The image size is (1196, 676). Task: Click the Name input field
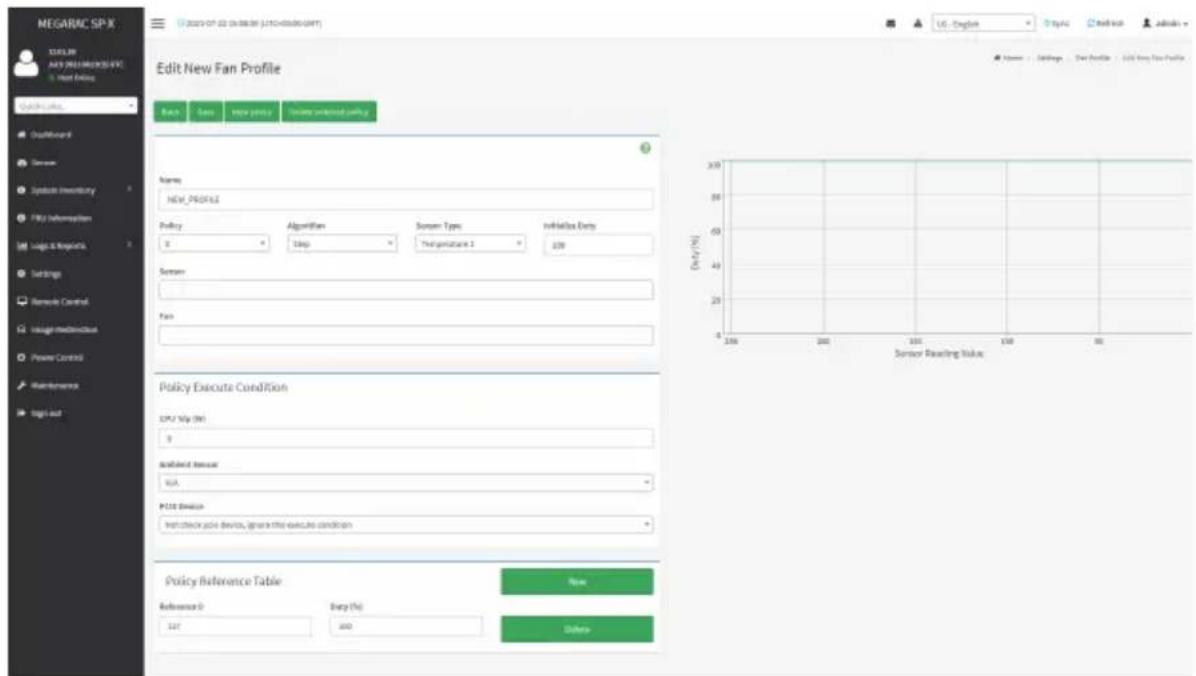(406, 199)
